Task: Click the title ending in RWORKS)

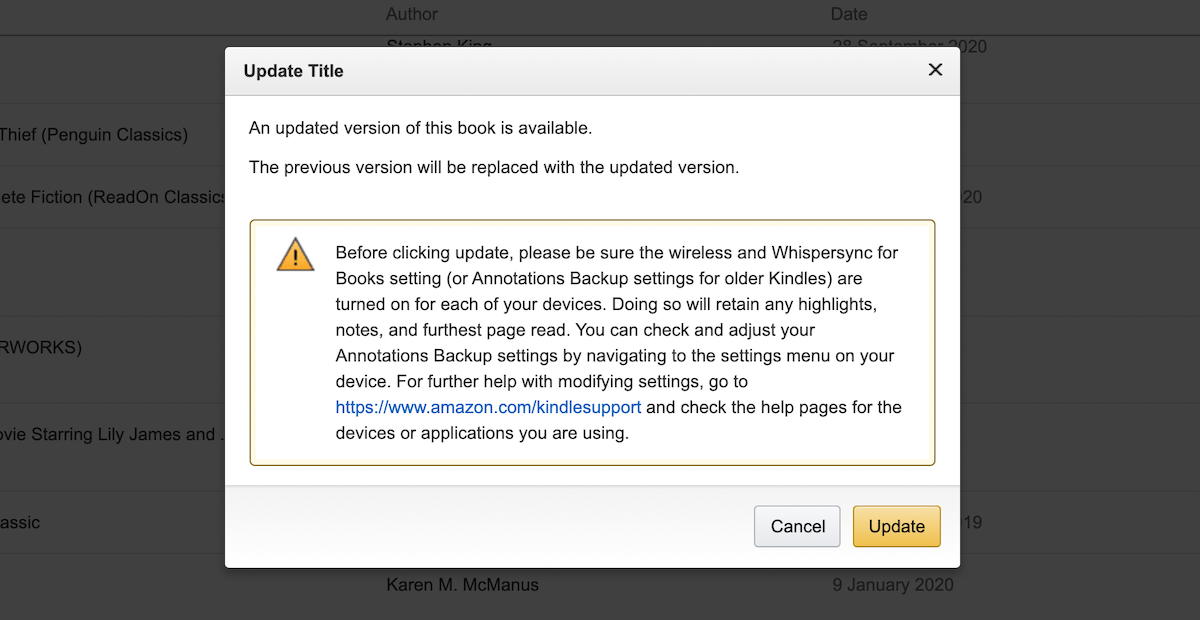Action: click(41, 348)
